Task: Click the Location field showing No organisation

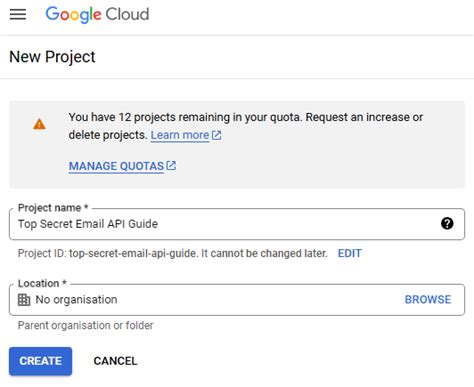Action: (x=237, y=300)
